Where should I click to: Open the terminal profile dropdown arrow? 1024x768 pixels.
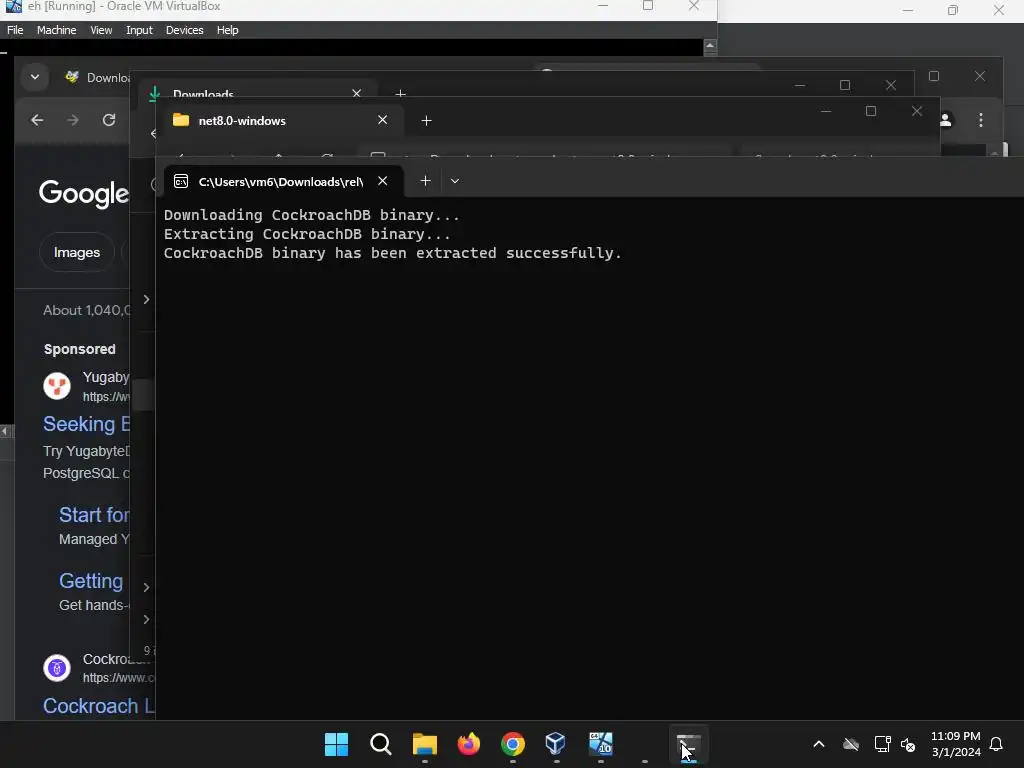point(455,181)
